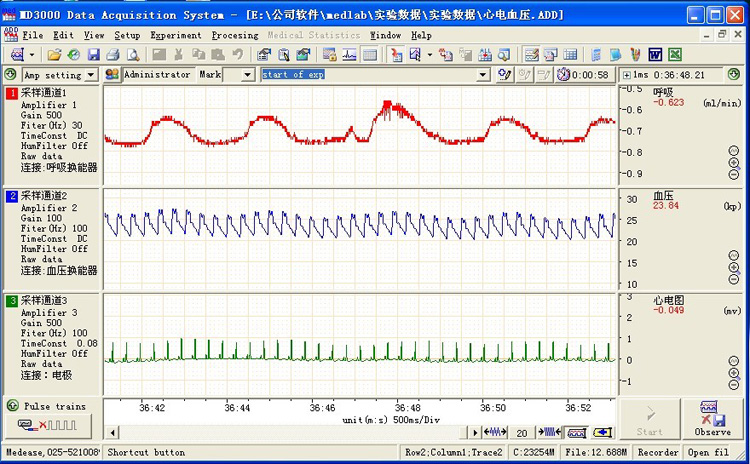Image resolution: width=750 pixels, height=464 pixels.
Task: Zoom in respiration channel with plus icon
Action: (734, 162)
